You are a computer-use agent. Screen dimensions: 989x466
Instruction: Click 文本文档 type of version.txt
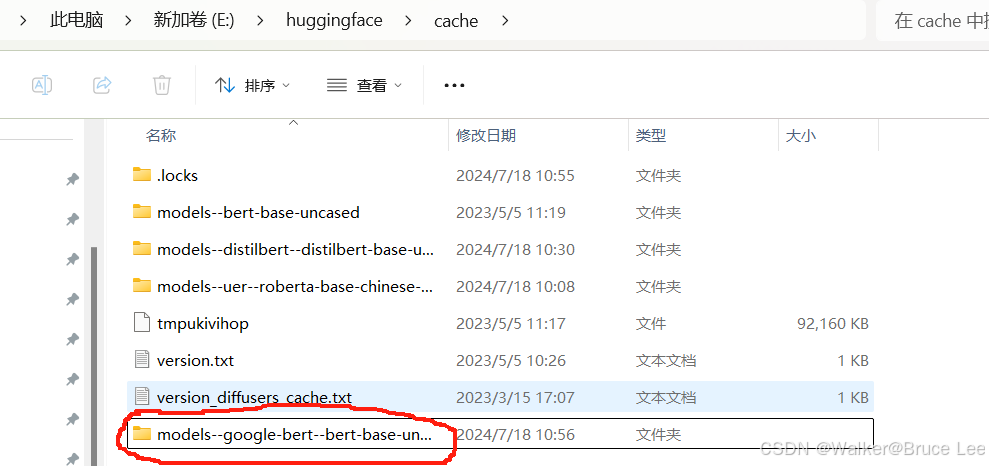[666, 361]
